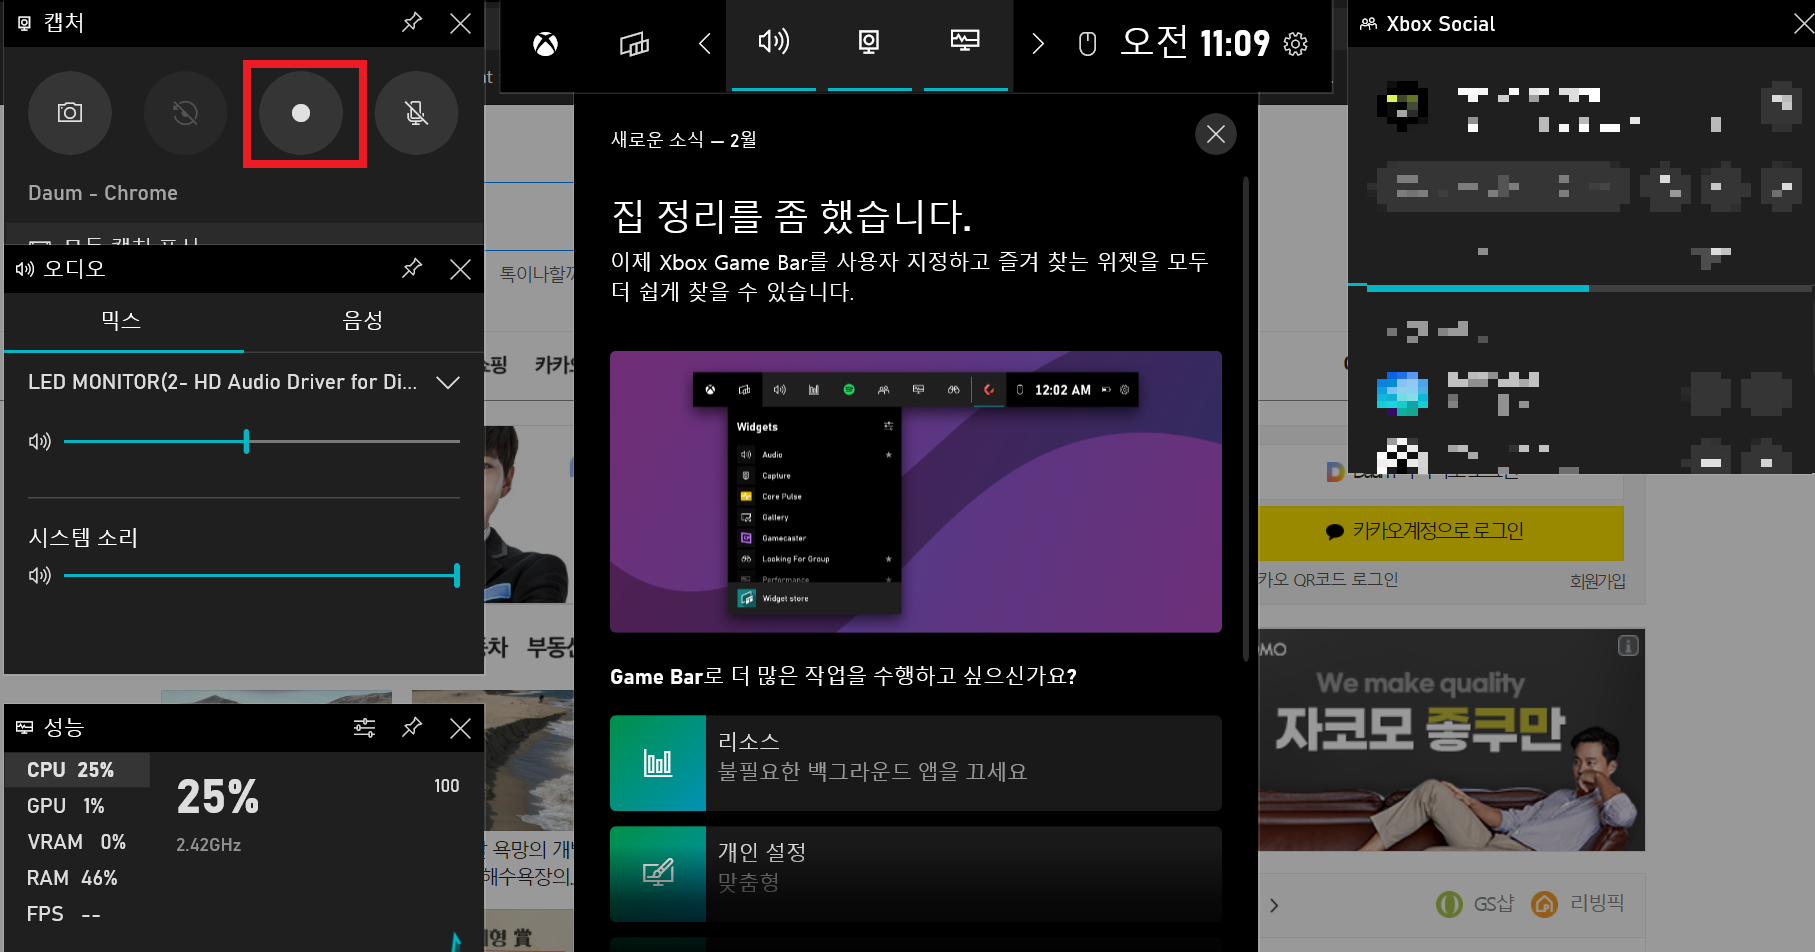Image resolution: width=1815 pixels, height=952 pixels.
Task: Take a screenshot with the camera button
Action: tap(70, 113)
